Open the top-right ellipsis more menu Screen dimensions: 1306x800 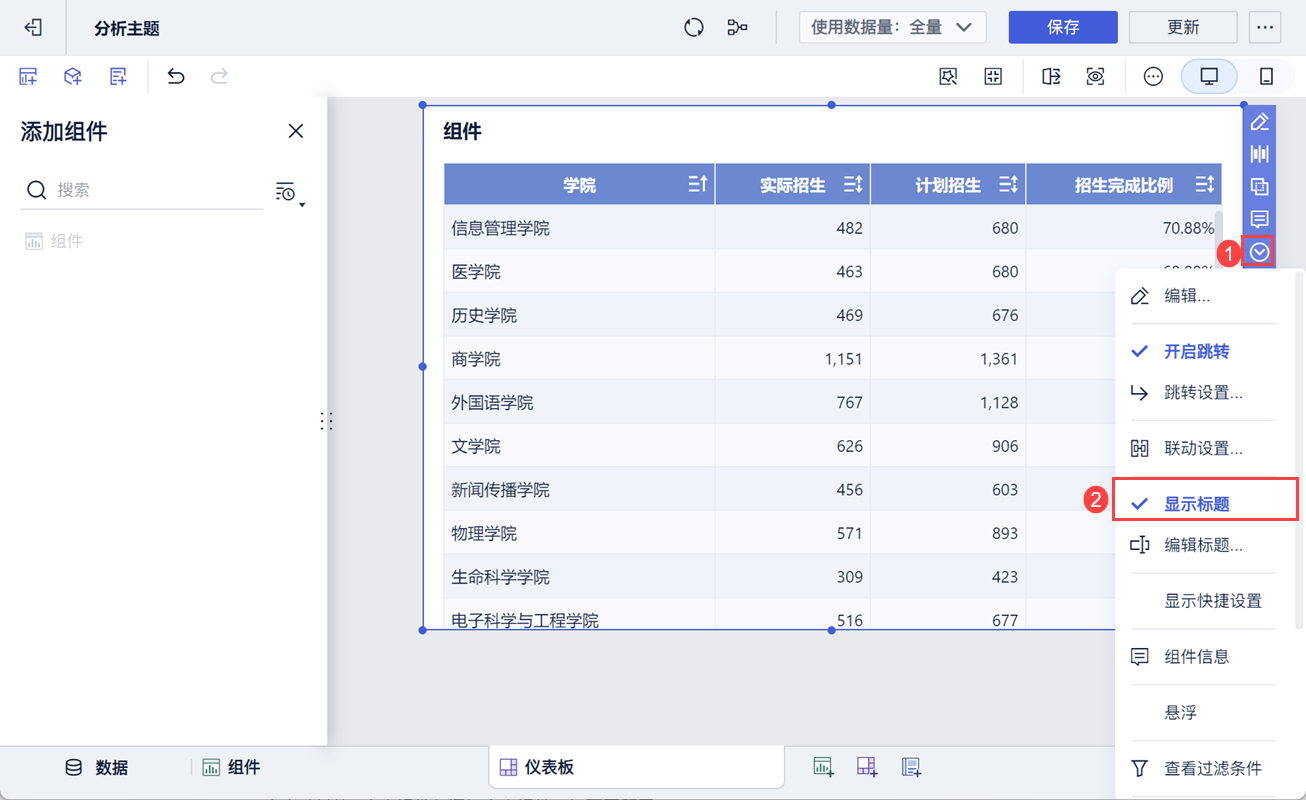click(x=1265, y=28)
